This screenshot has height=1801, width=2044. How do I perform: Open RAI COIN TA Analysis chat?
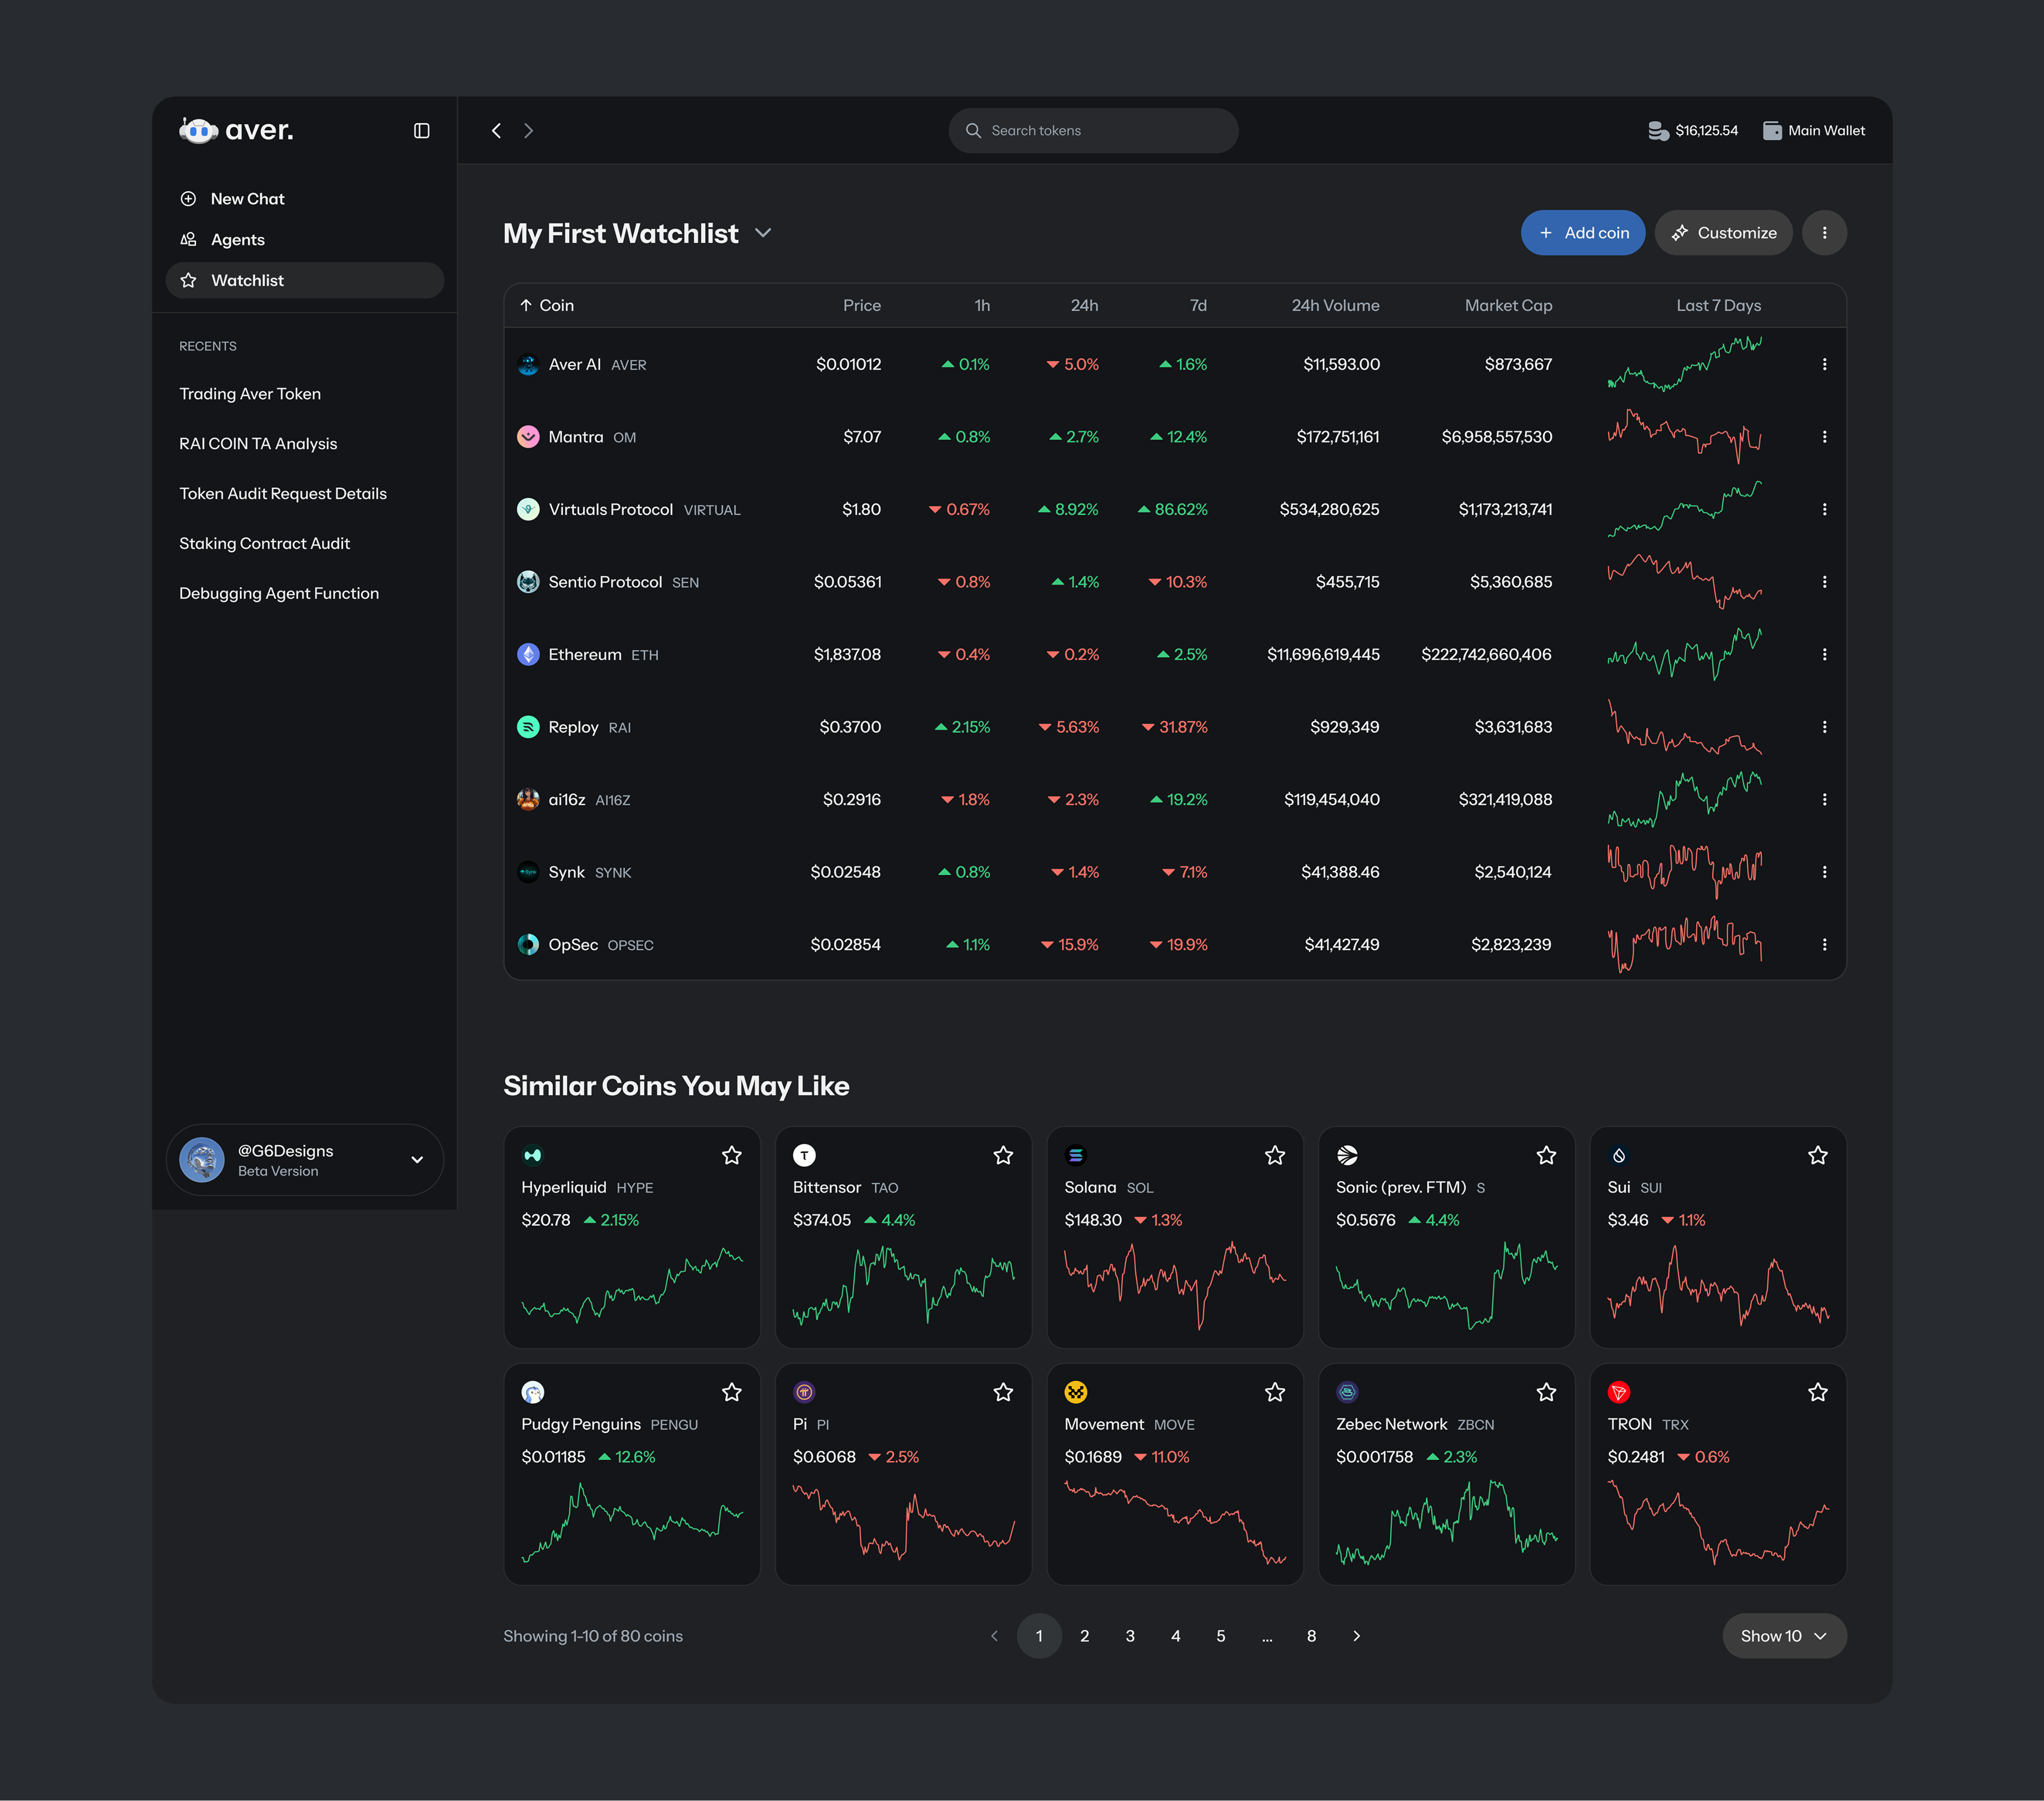point(258,444)
